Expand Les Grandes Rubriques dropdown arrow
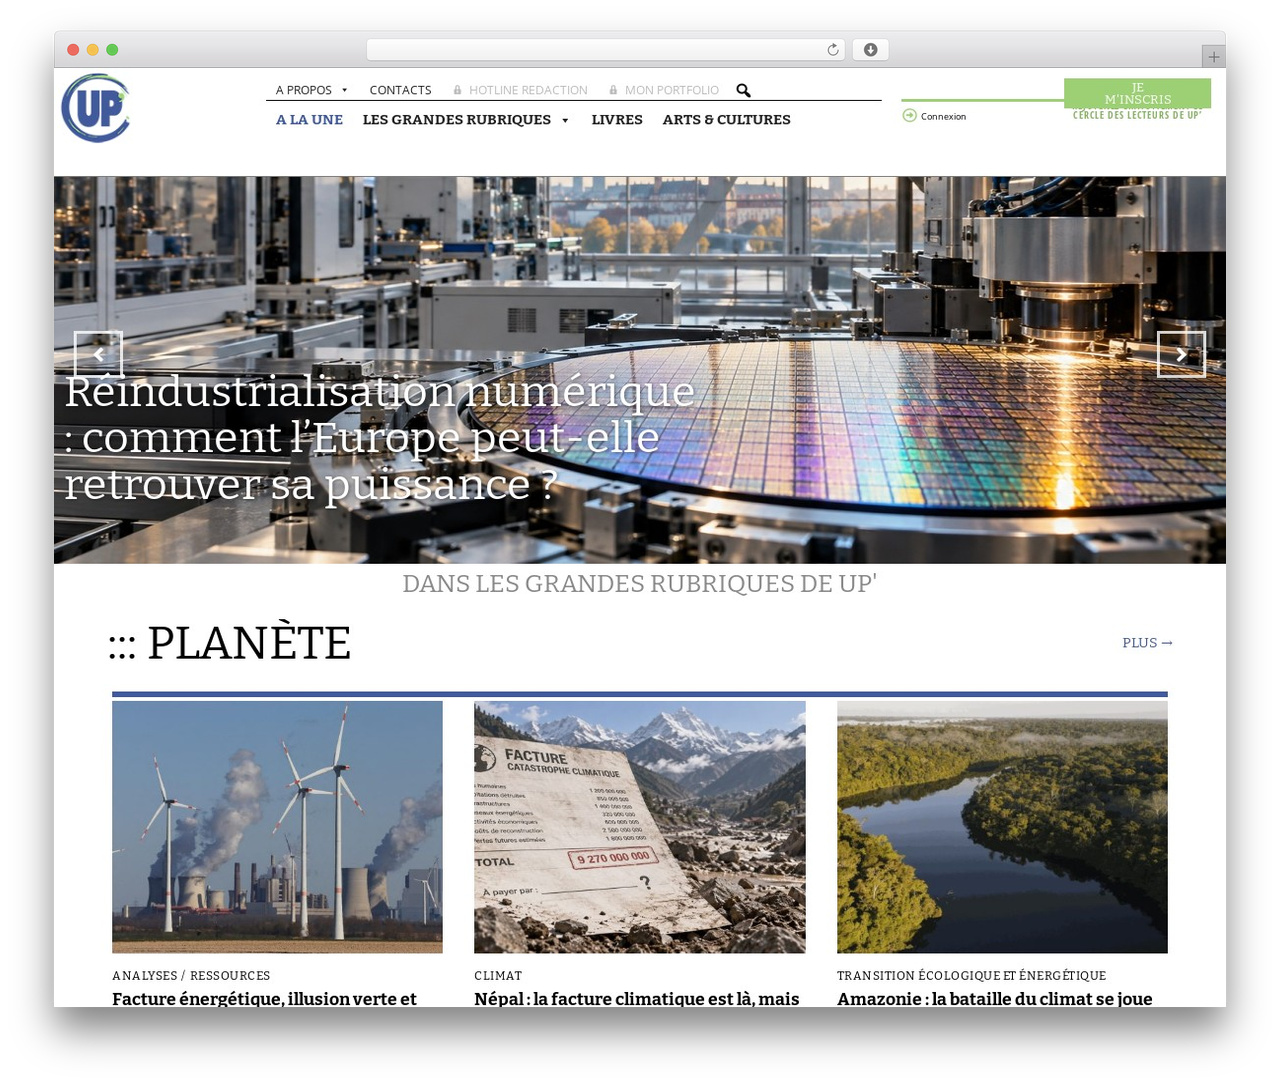 [x=565, y=120]
